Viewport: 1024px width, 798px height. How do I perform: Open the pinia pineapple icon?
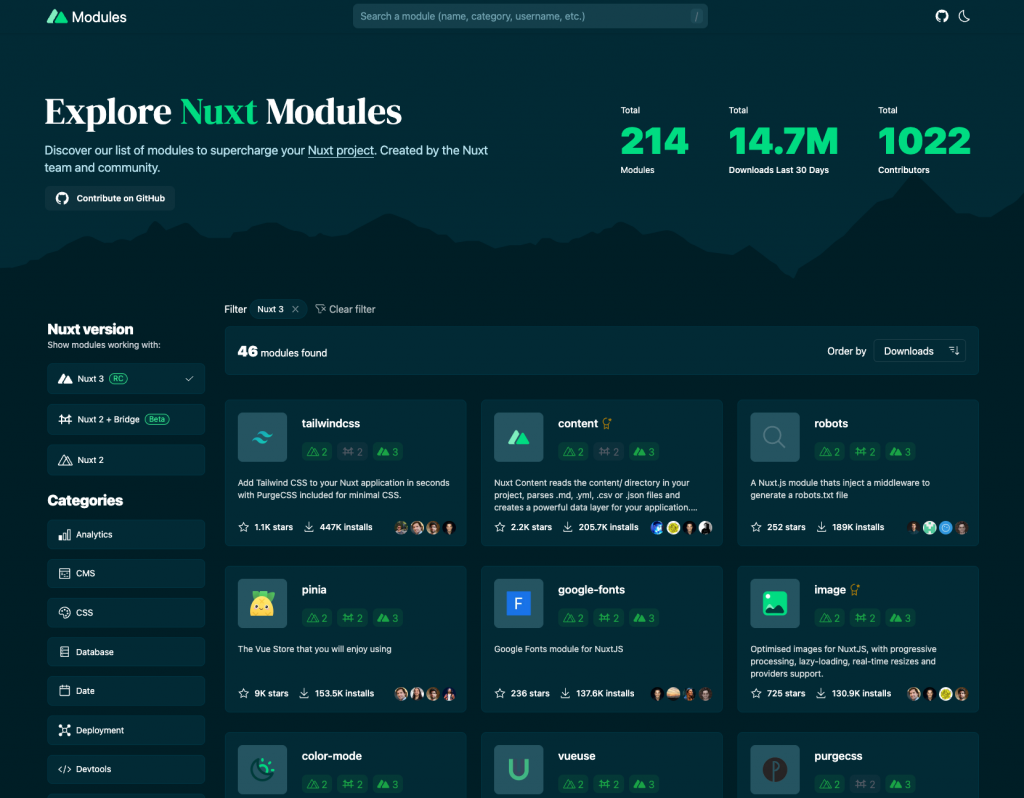(263, 603)
